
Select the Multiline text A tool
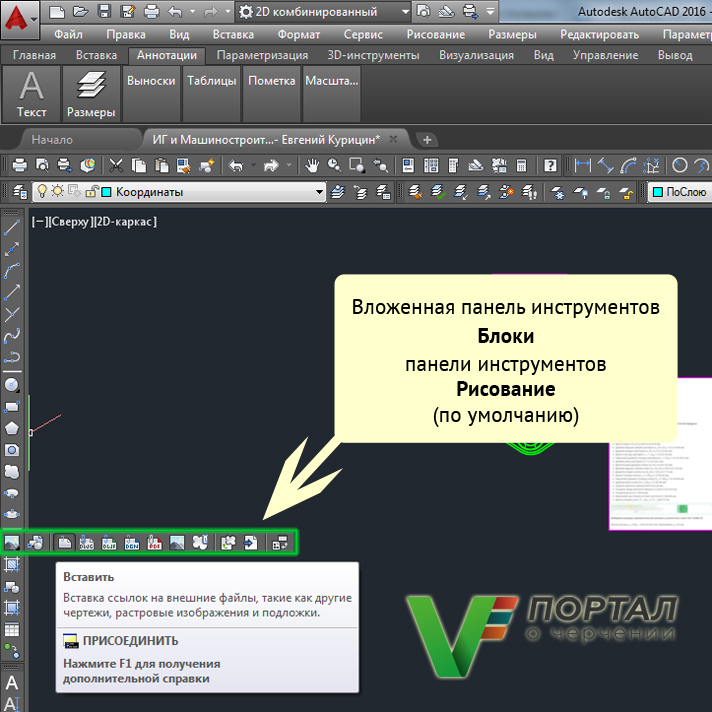[12, 682]
